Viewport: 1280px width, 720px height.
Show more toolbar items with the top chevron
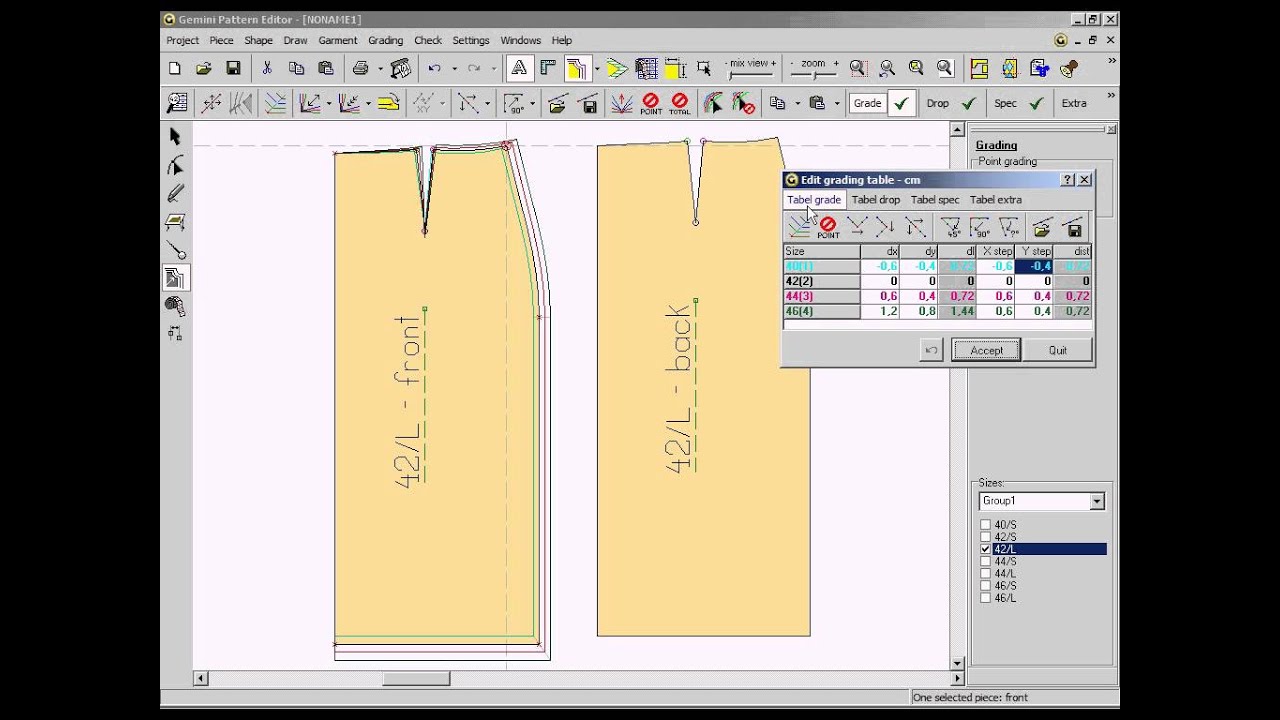click(1112, 62)
